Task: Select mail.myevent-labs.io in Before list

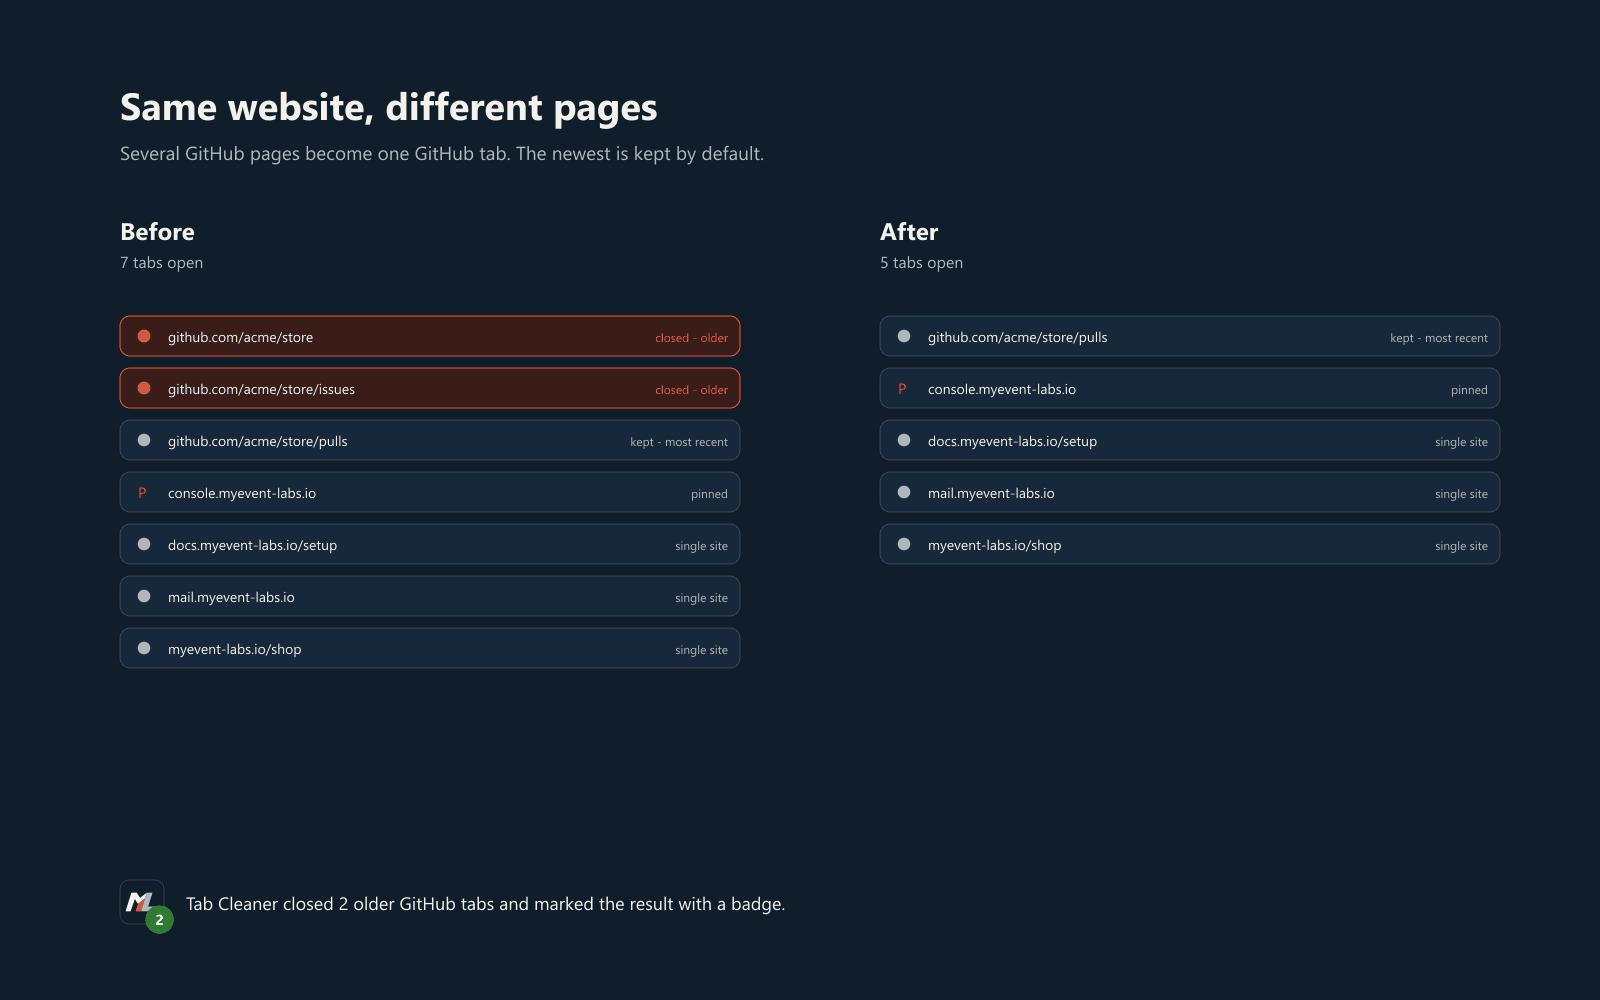Action: [x=231, y=597]
